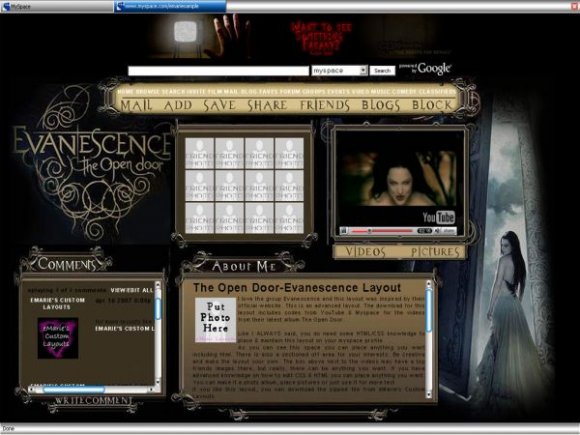580x435 pixels.
Task: Mute the YouTube video volume icon
Action: [437, 231]
